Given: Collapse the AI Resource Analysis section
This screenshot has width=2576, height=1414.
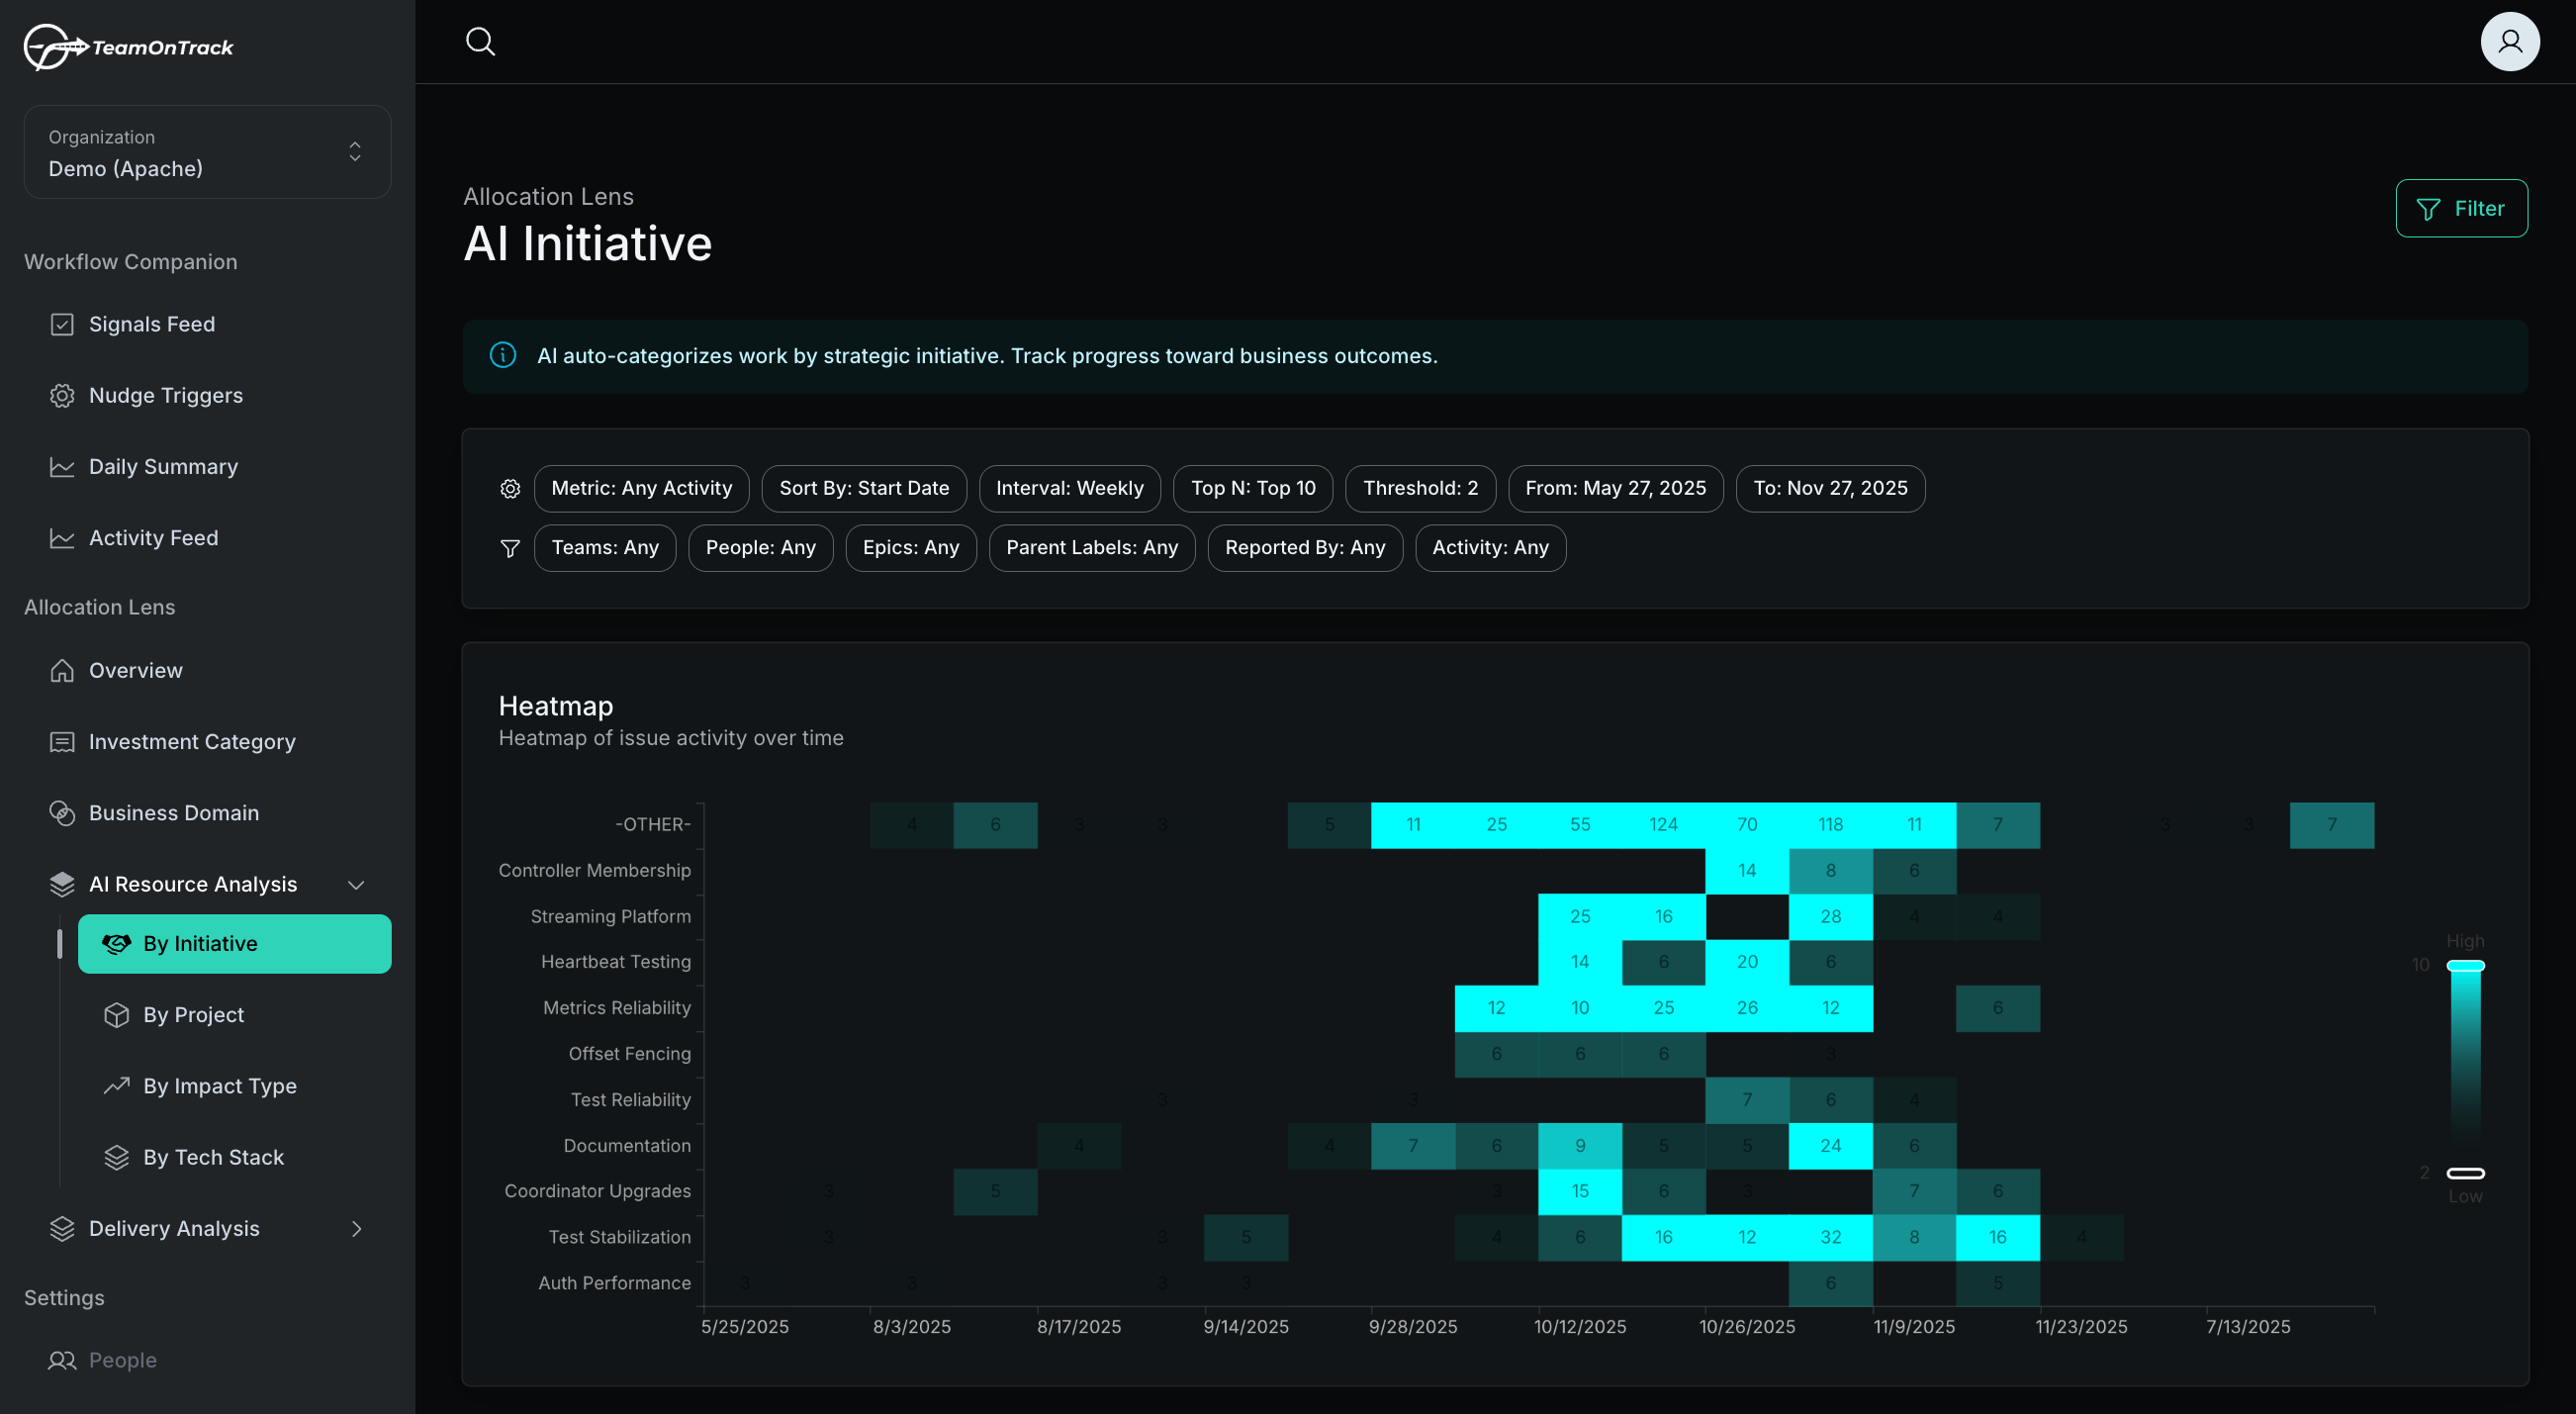Looking at the screenshot, I should [x=355, y=884].
